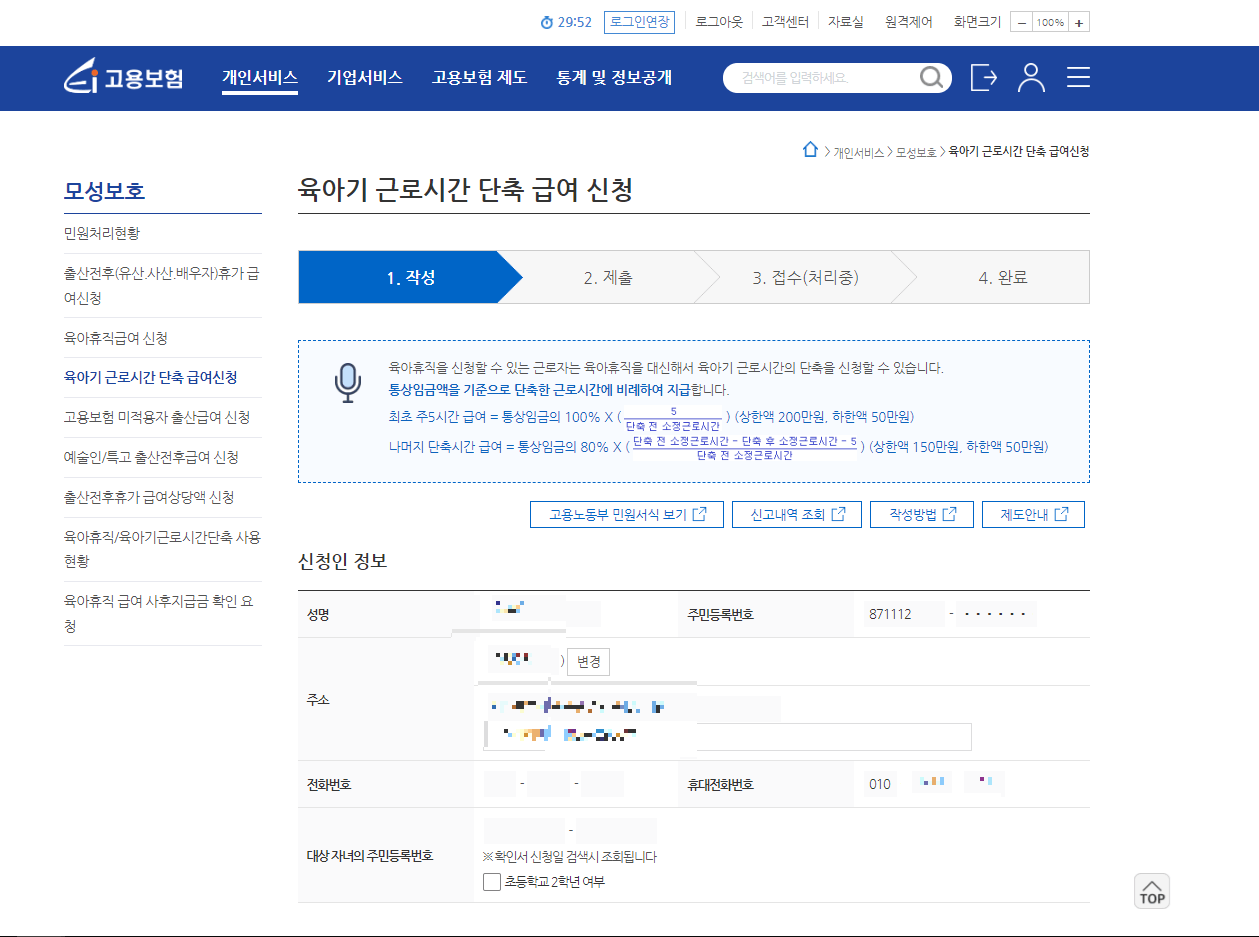This screenshot has height=937, width=1259.
Task: Open the hamburger menu icon
Action: (1078, 77)
